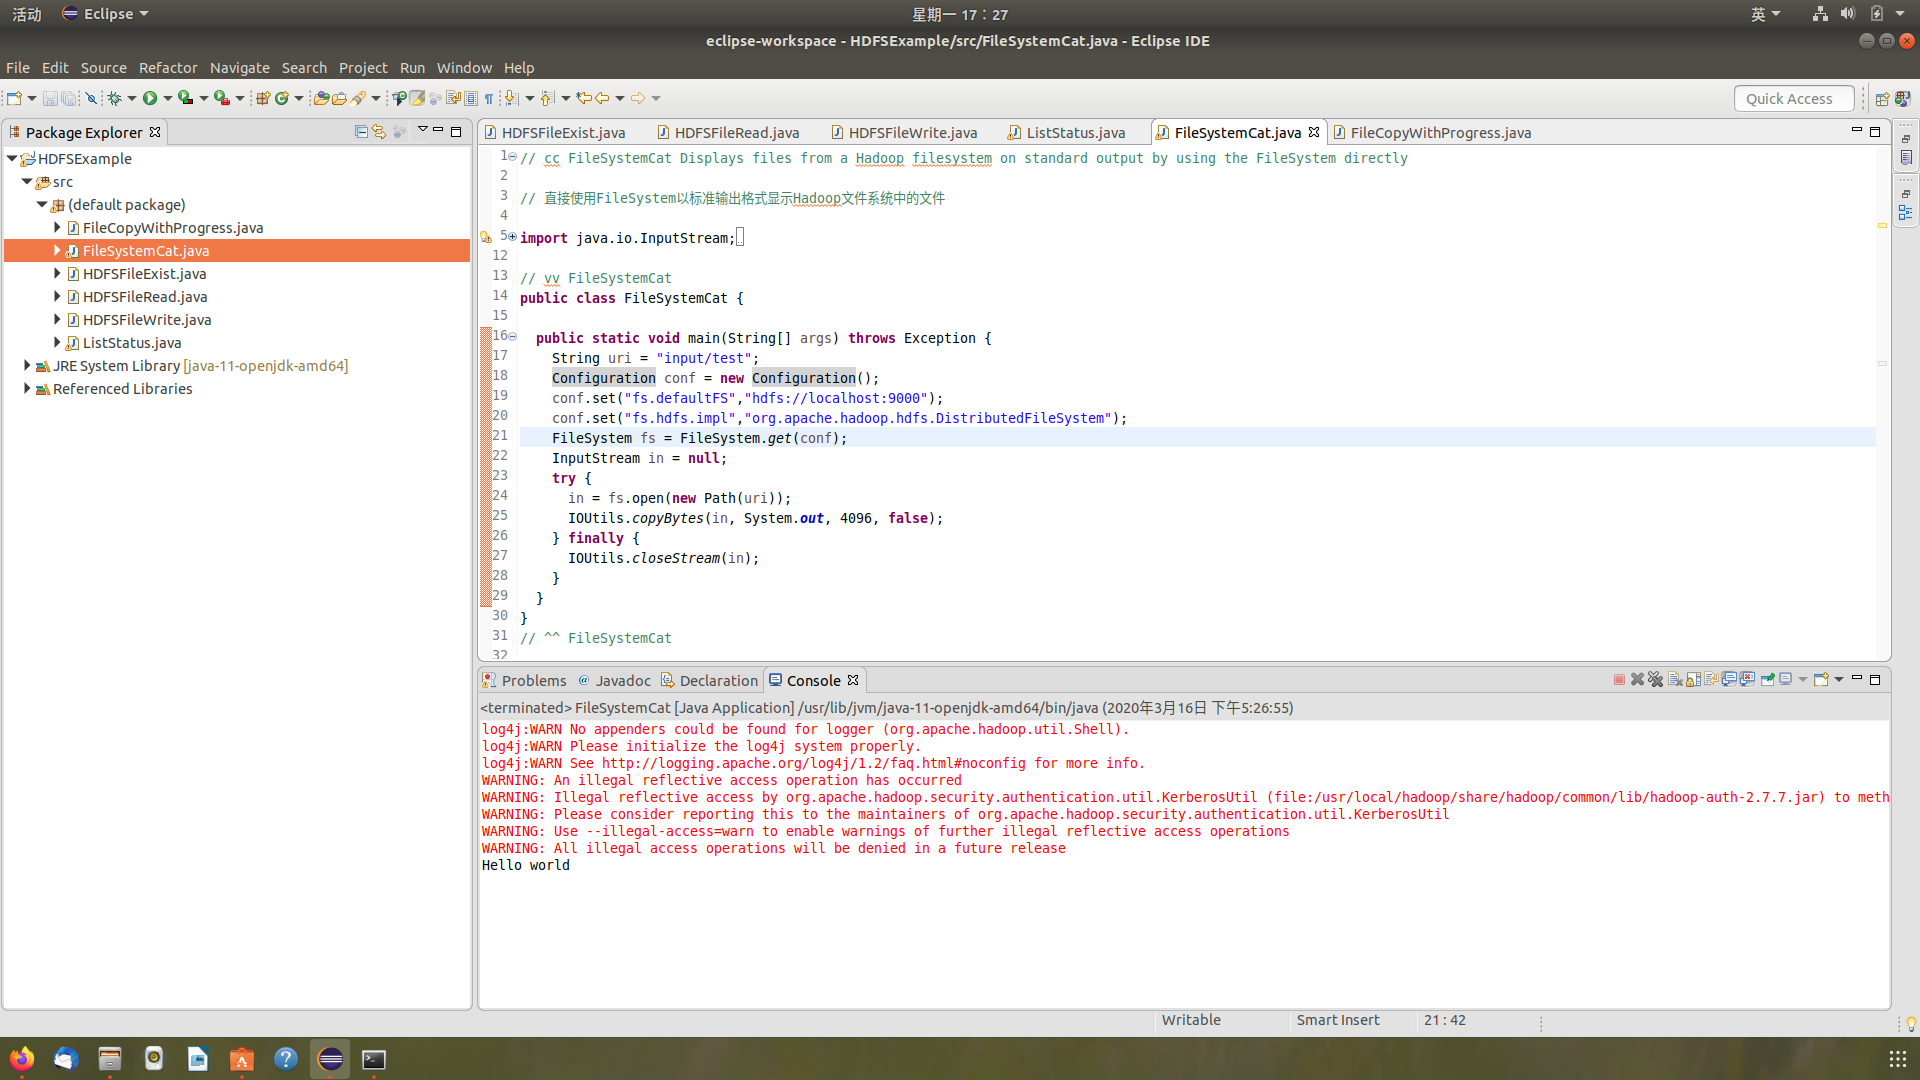Open the Refactor menu
Viewport: 1920px width, 1080px height.
[x=167, y=68]
